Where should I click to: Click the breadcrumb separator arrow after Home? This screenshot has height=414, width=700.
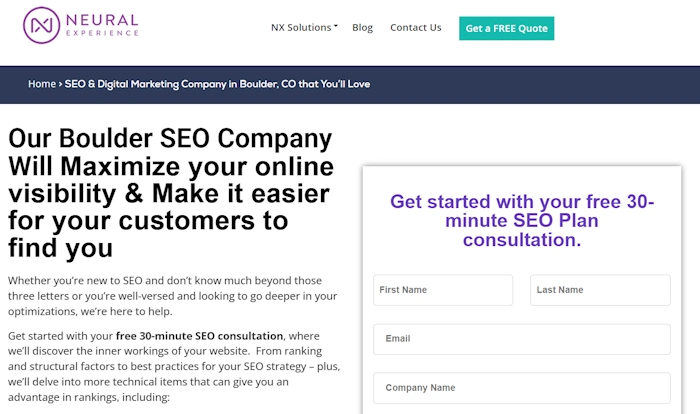(60, 84)
